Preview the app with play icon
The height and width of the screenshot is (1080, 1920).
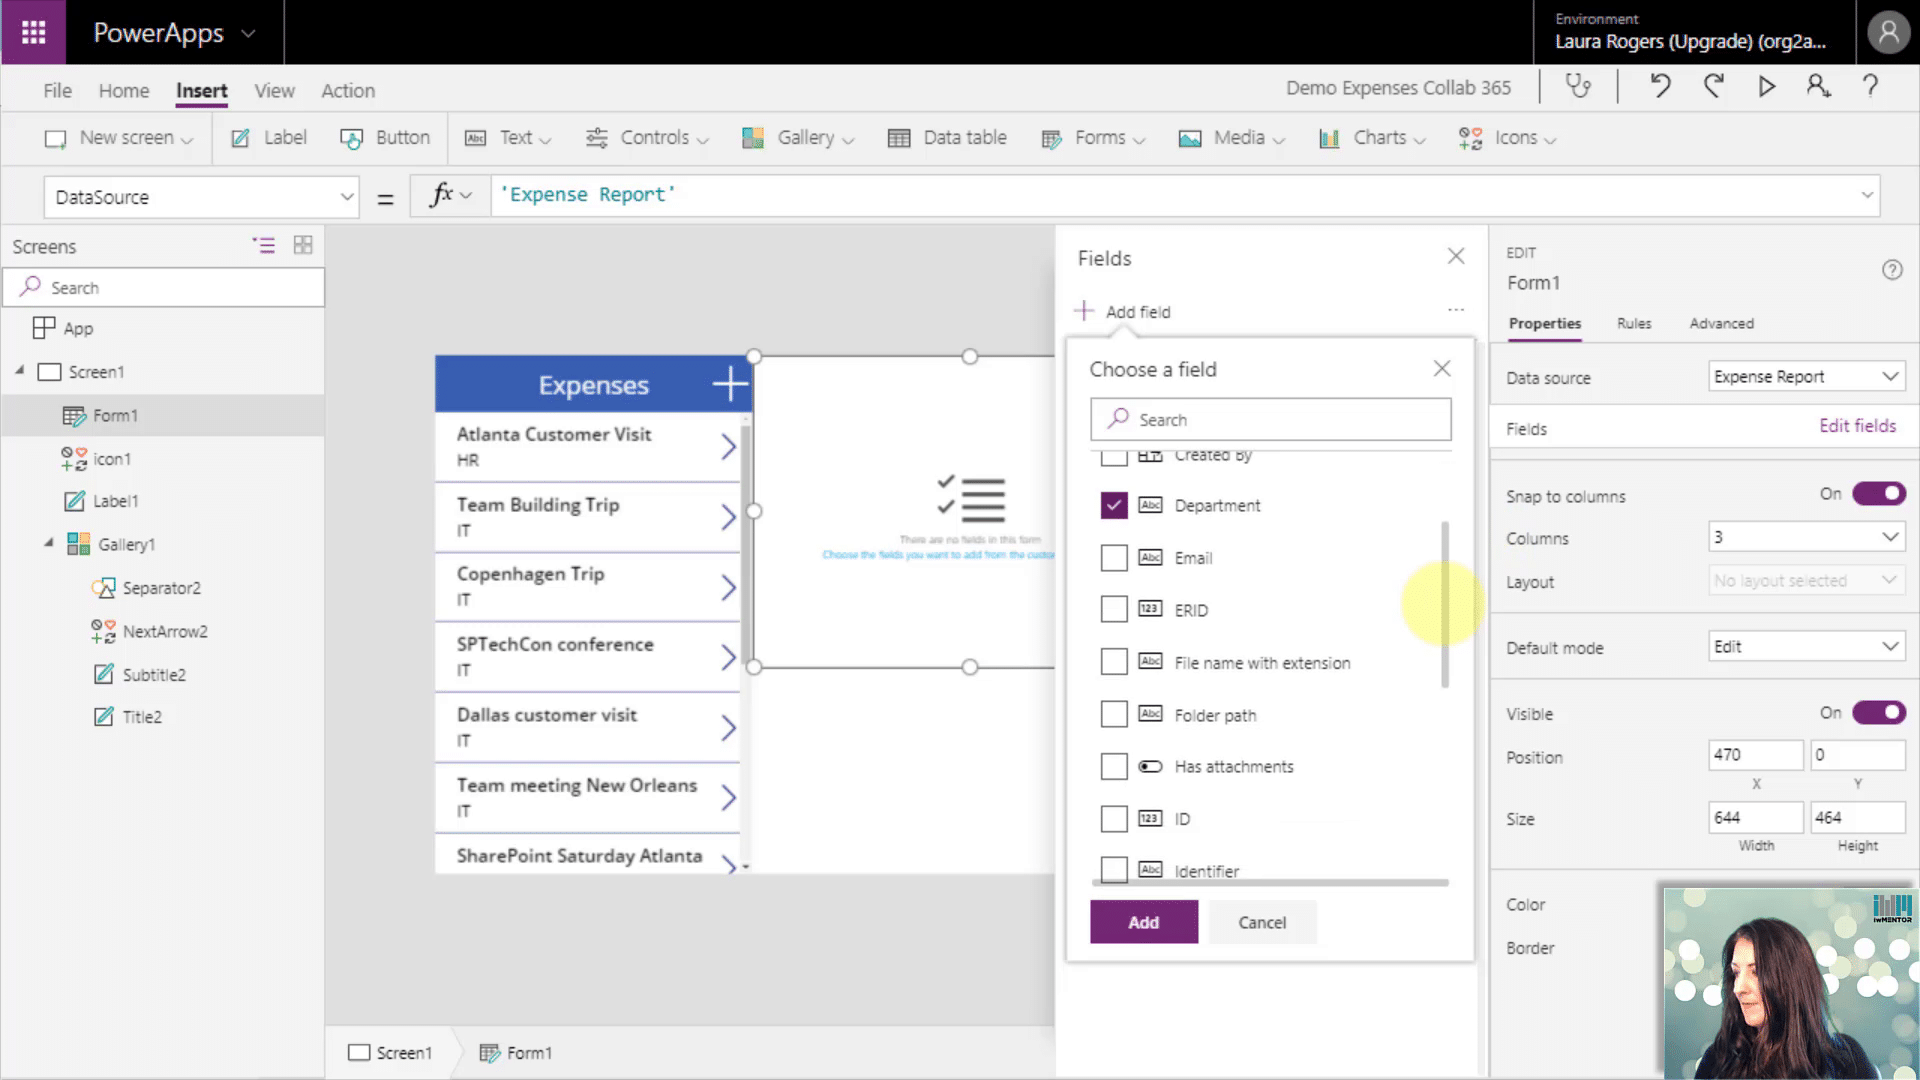click(x=1767, y=87)
